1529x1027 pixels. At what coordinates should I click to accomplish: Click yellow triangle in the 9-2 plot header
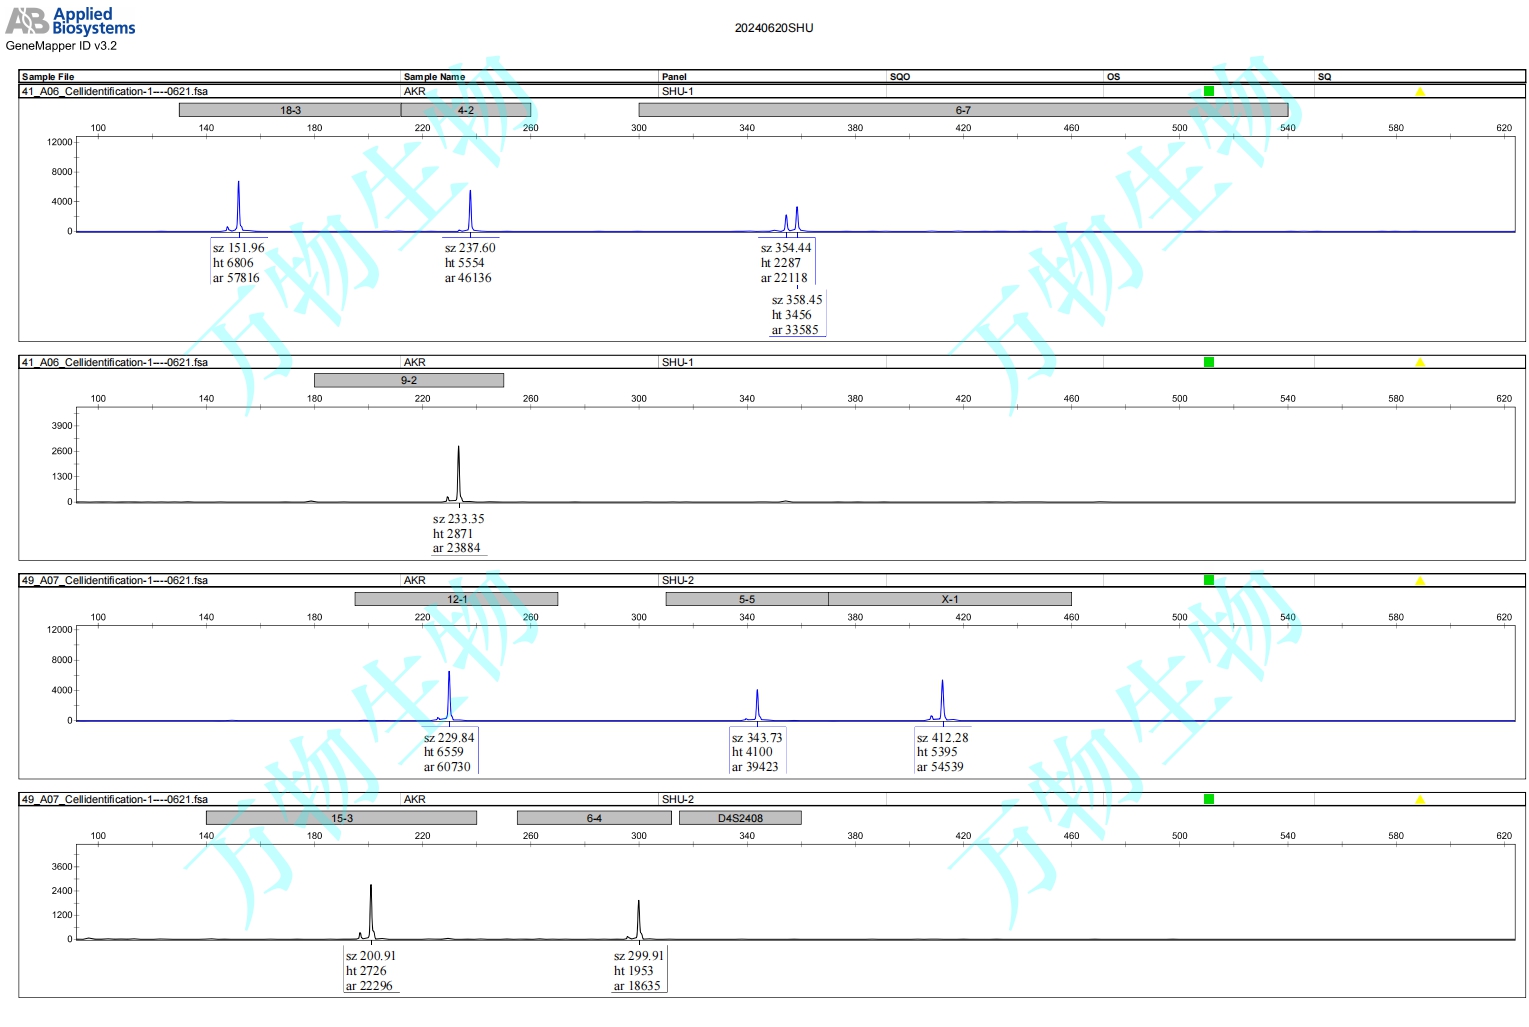tap(1419, 362)
